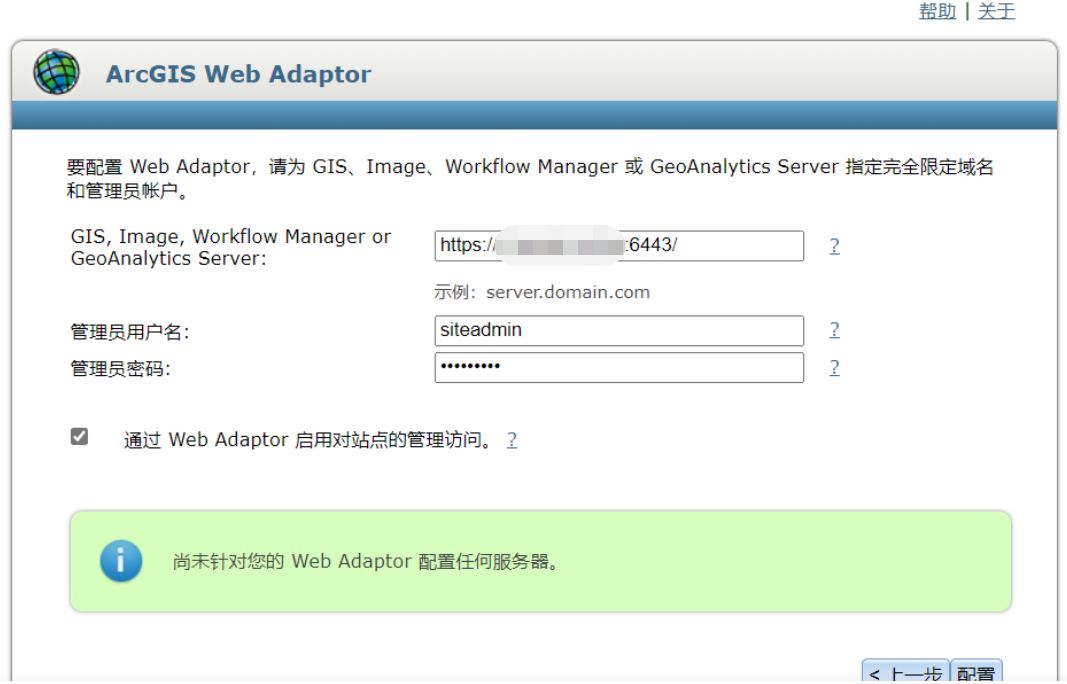Uncheck 通过 Web Adaptor 启用对站点的管理访问
The image size is (1067, 684).
coord(78,434)
